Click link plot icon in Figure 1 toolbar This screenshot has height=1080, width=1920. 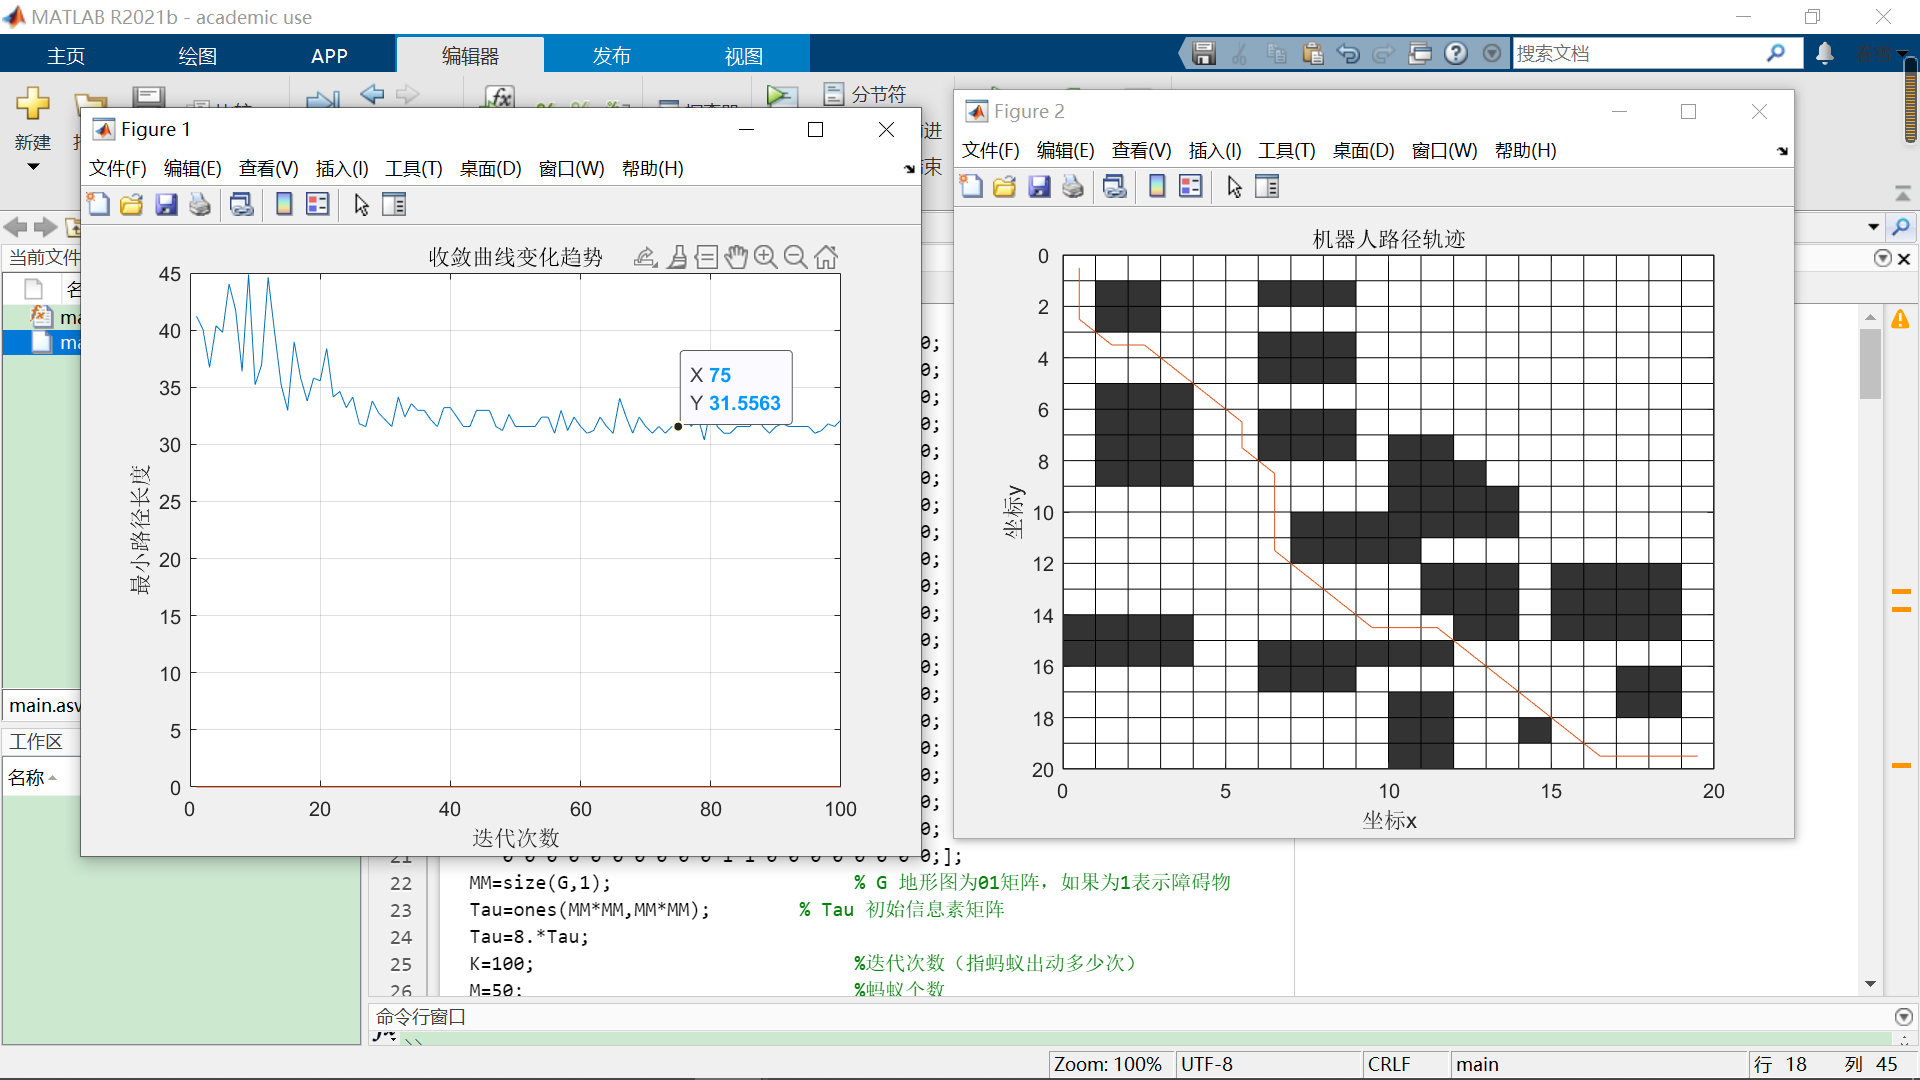point(242,205)
